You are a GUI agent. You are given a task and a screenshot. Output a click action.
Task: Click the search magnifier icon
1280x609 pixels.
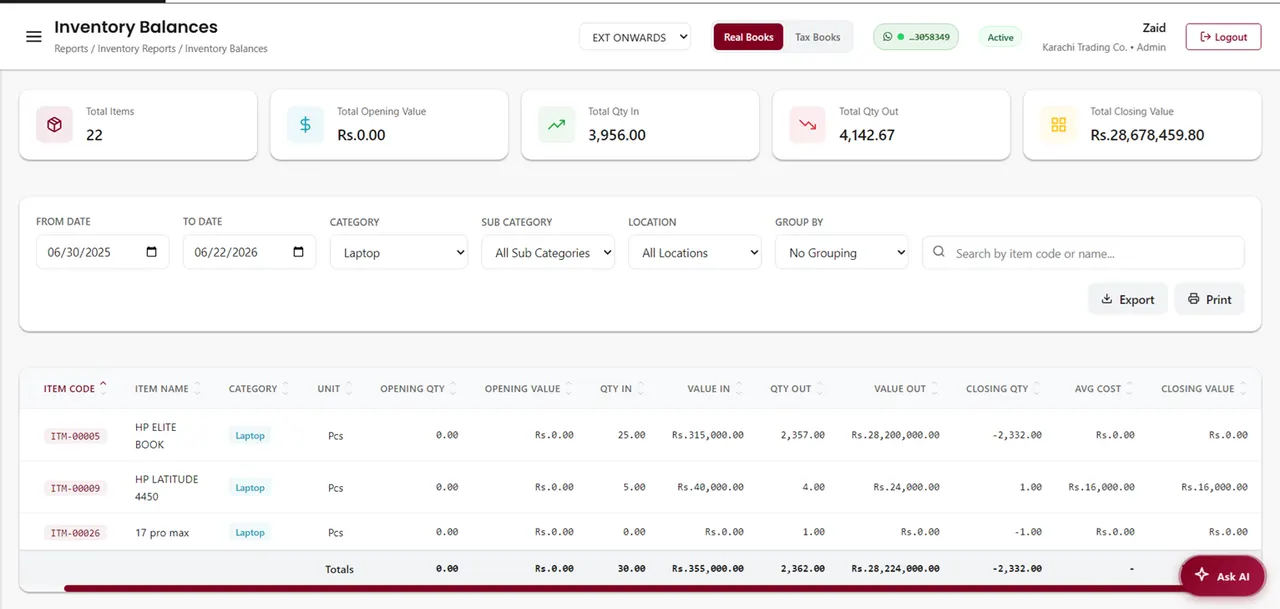[939, 253]
